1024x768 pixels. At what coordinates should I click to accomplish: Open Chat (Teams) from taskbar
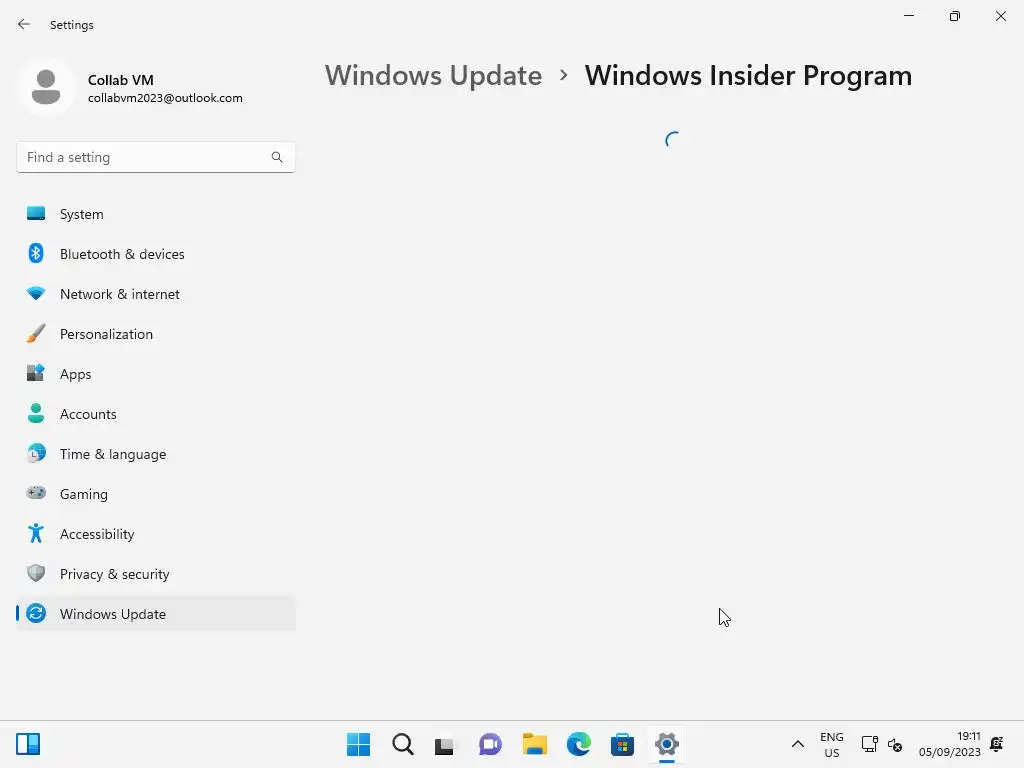point(490,744)
